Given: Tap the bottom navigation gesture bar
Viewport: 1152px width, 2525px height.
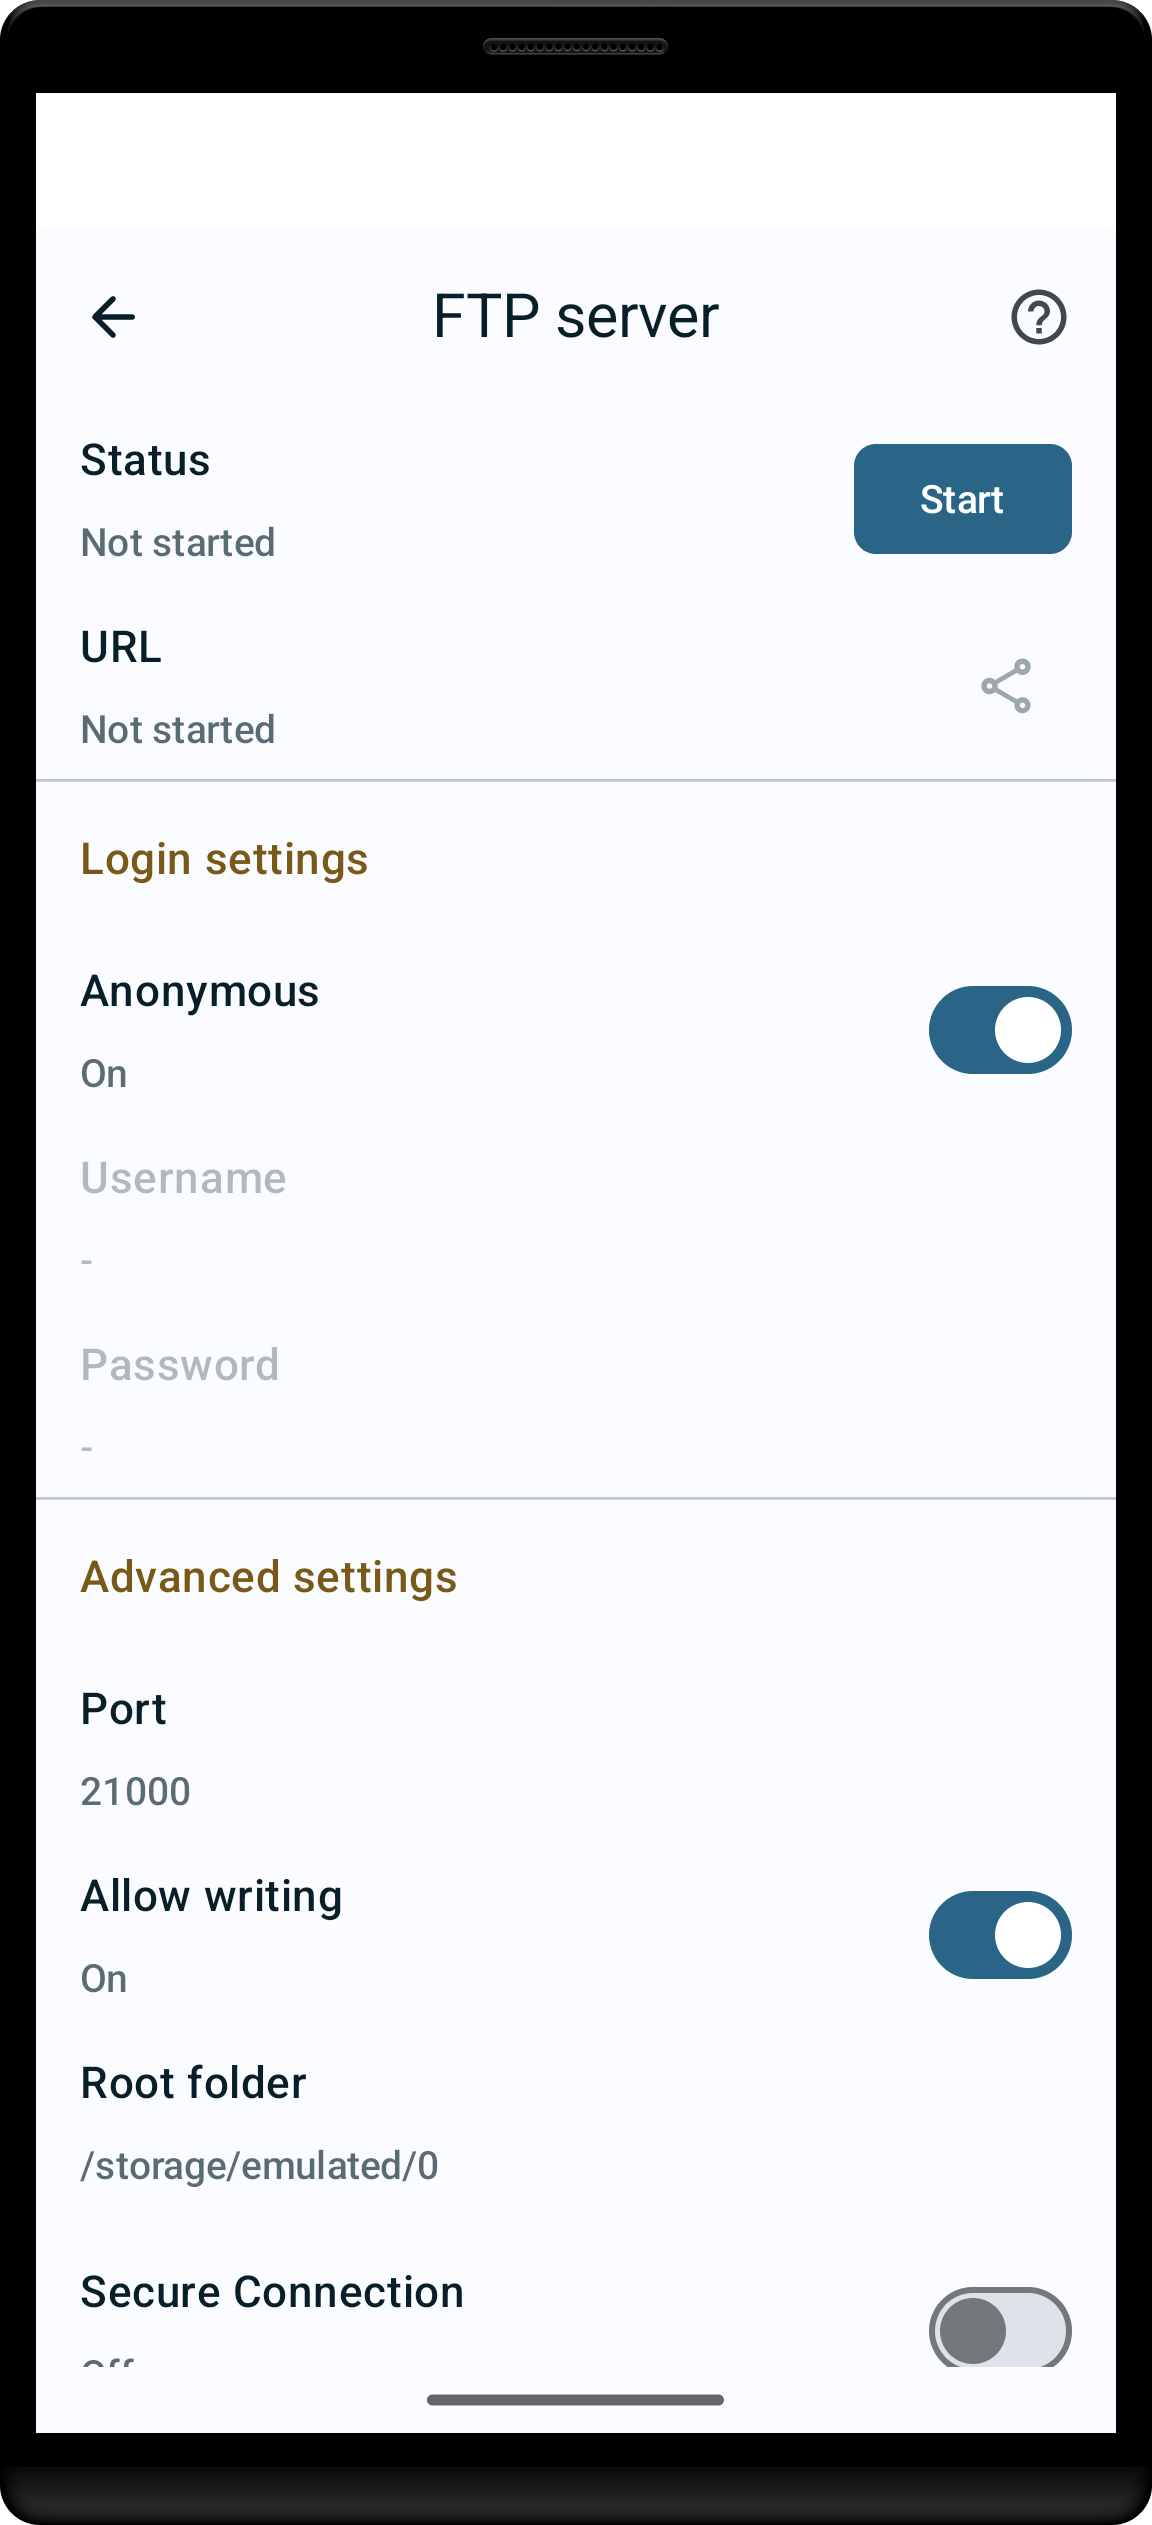Looking at the screenshot, I should pos(575,2399).
